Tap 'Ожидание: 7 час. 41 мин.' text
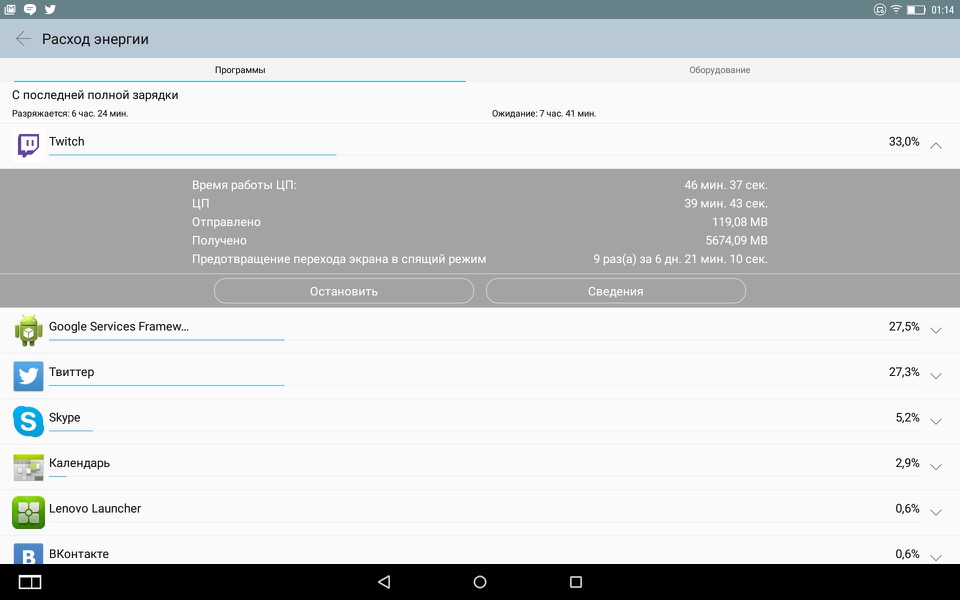 click(x=544, y=113)
